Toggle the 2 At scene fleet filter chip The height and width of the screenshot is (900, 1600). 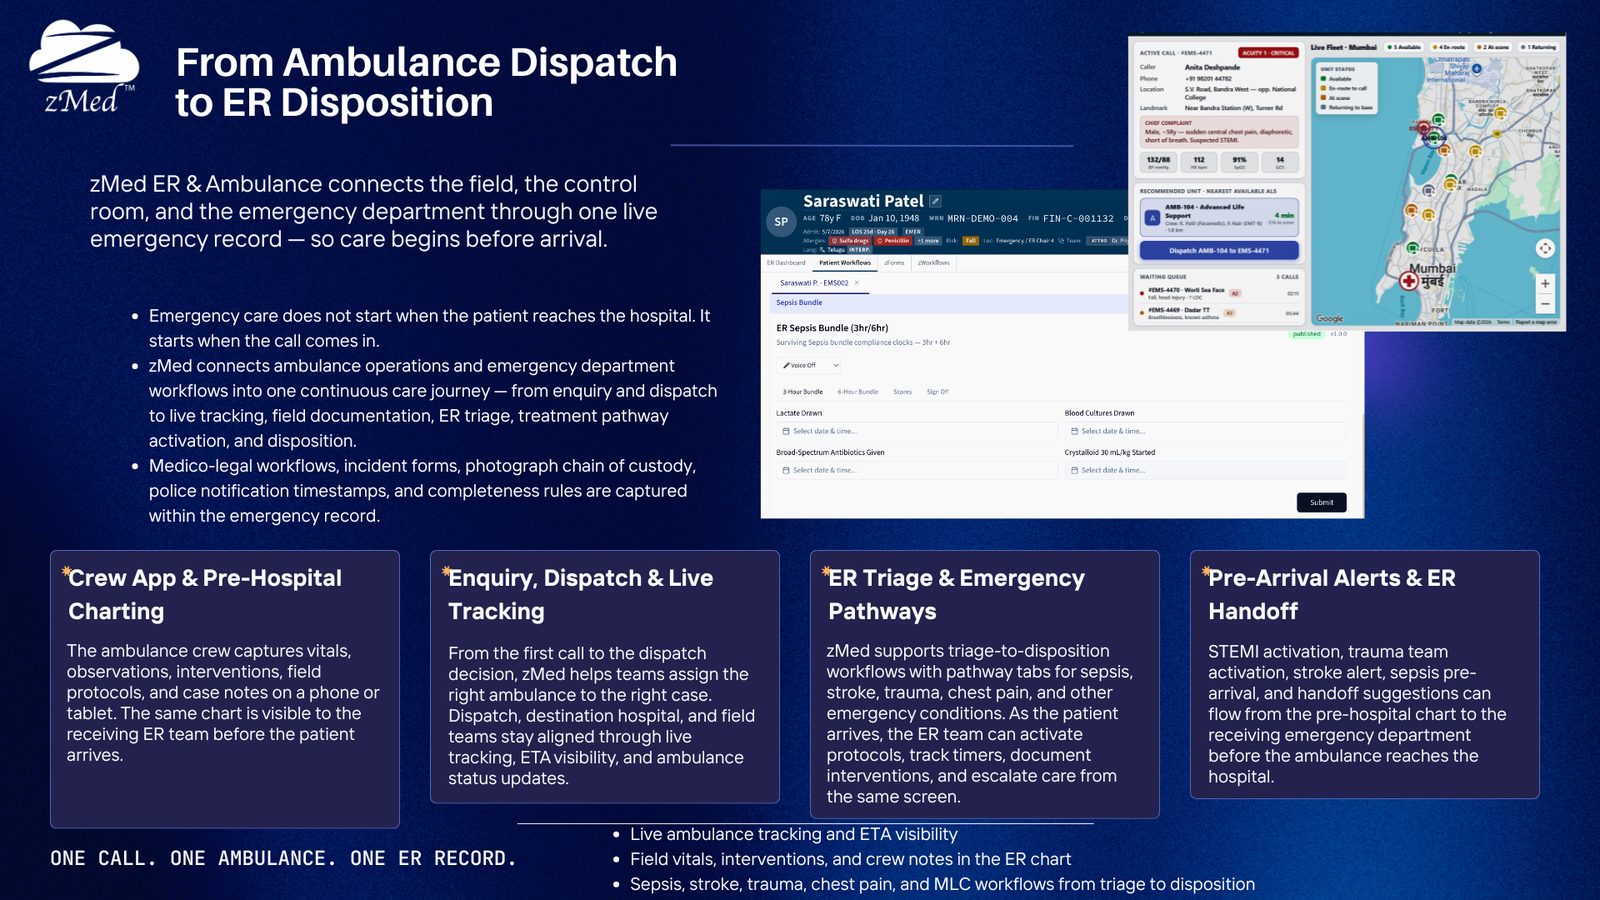pyautogui.click(x=1494, y=47)
